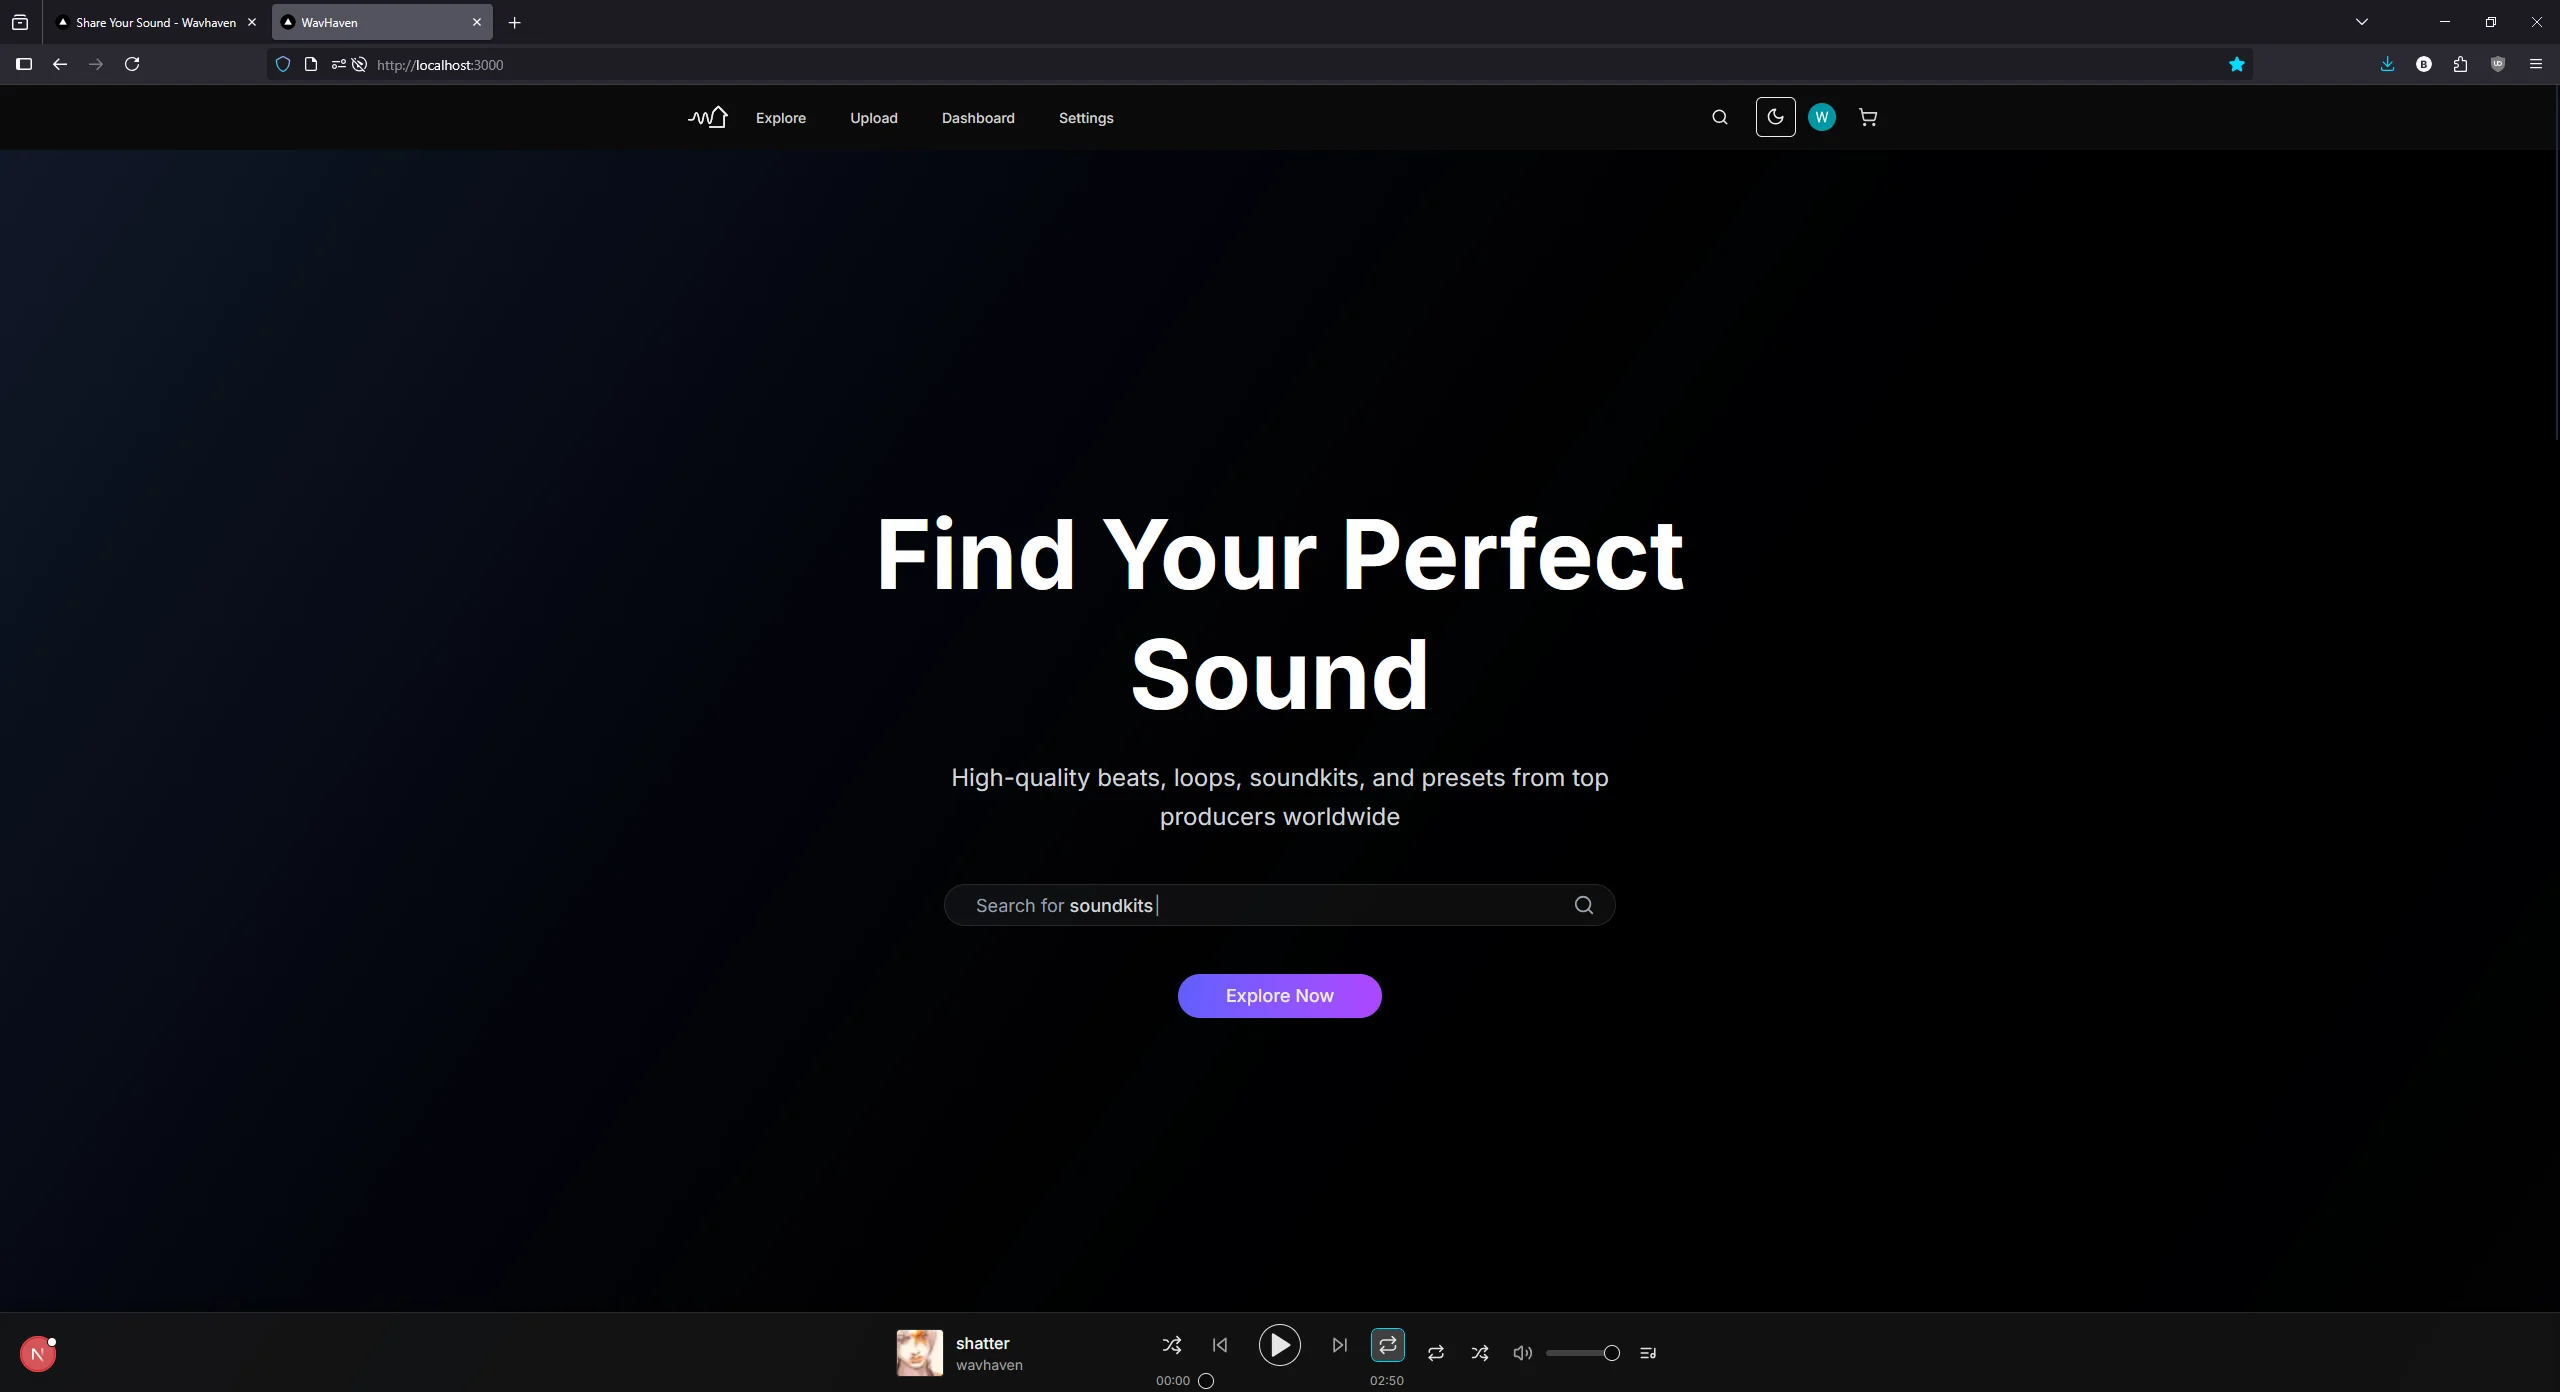Viewport: 2560px width, 1392px height.
Task: Mute audio with the speaker icon
Action: [1522, 1353]
